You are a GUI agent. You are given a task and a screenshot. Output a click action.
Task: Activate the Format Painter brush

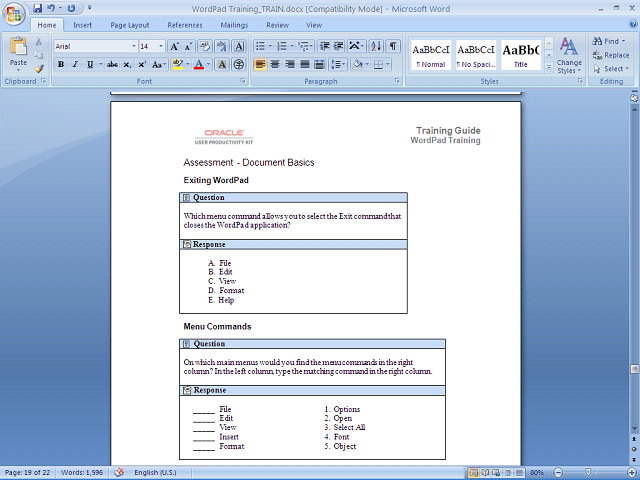click(x=38, y=69)
